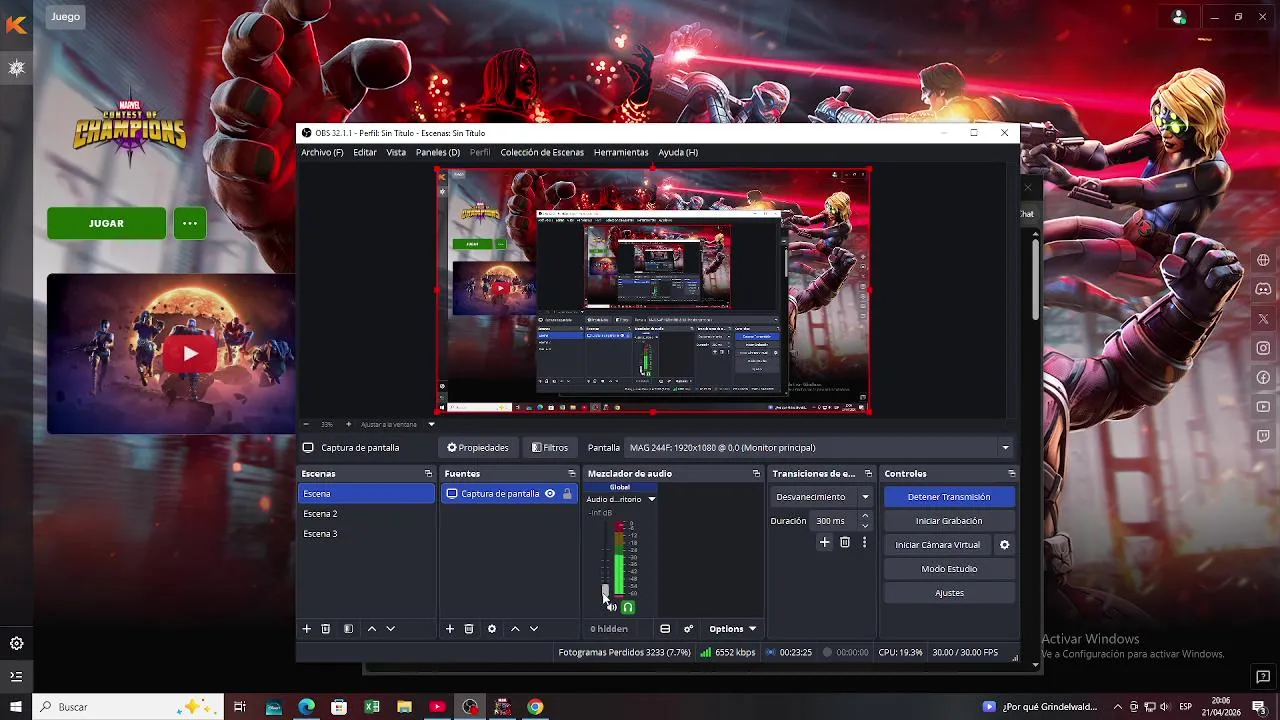This screenshot has width=1280, height=720.
Task: Add a transition with plus icon
Action: click(824, 542)
